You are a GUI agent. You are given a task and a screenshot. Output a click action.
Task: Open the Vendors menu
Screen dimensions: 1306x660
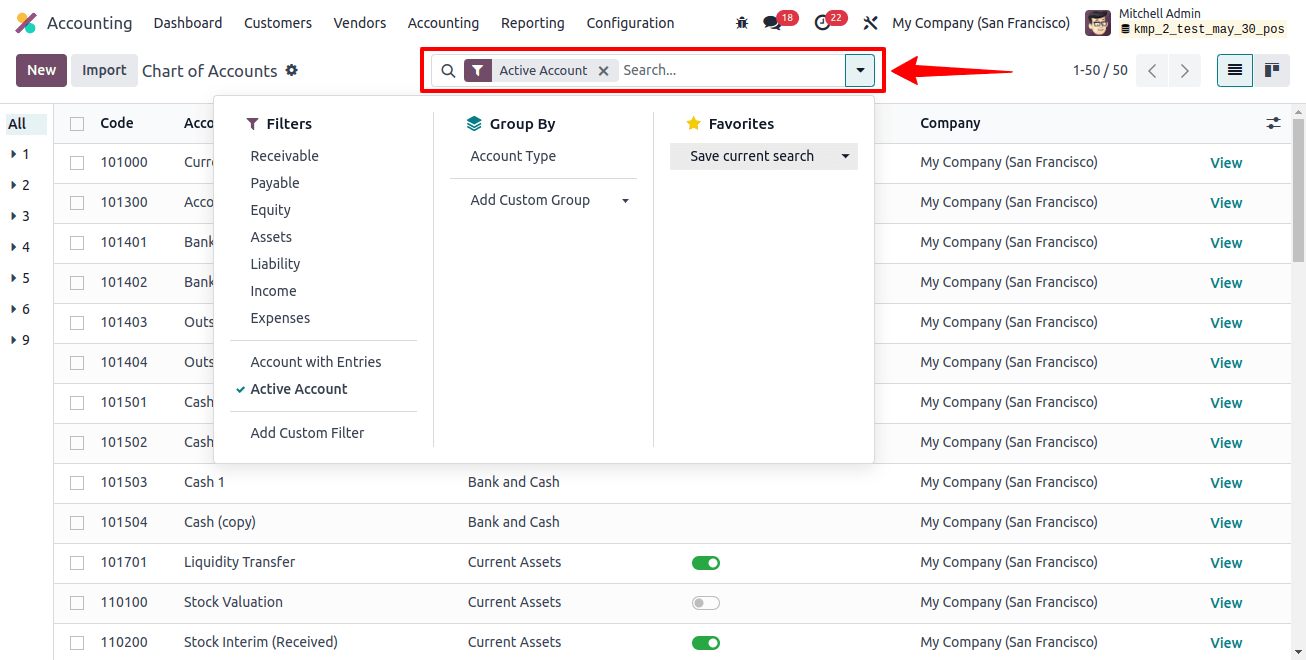coord(360,23)
